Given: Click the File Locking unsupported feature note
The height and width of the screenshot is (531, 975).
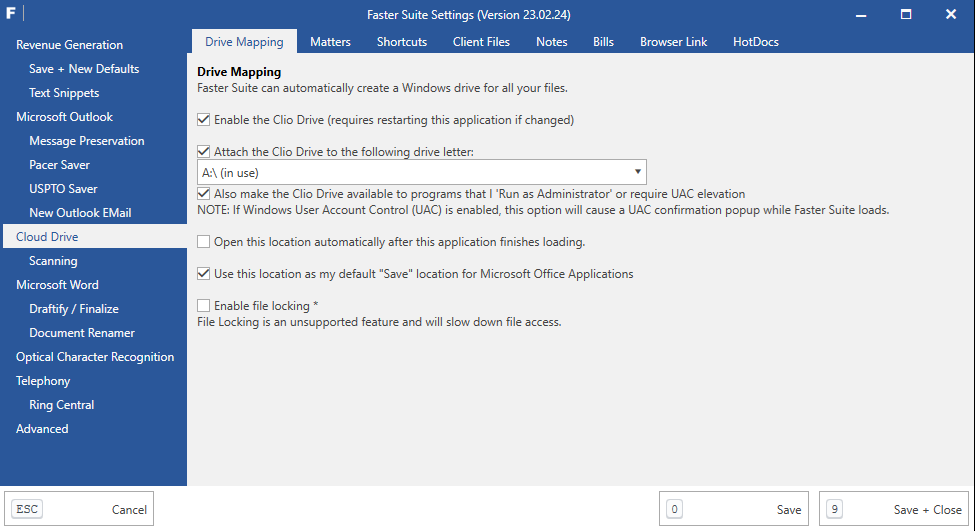Looking at the screenshot, I should point(379,321).
